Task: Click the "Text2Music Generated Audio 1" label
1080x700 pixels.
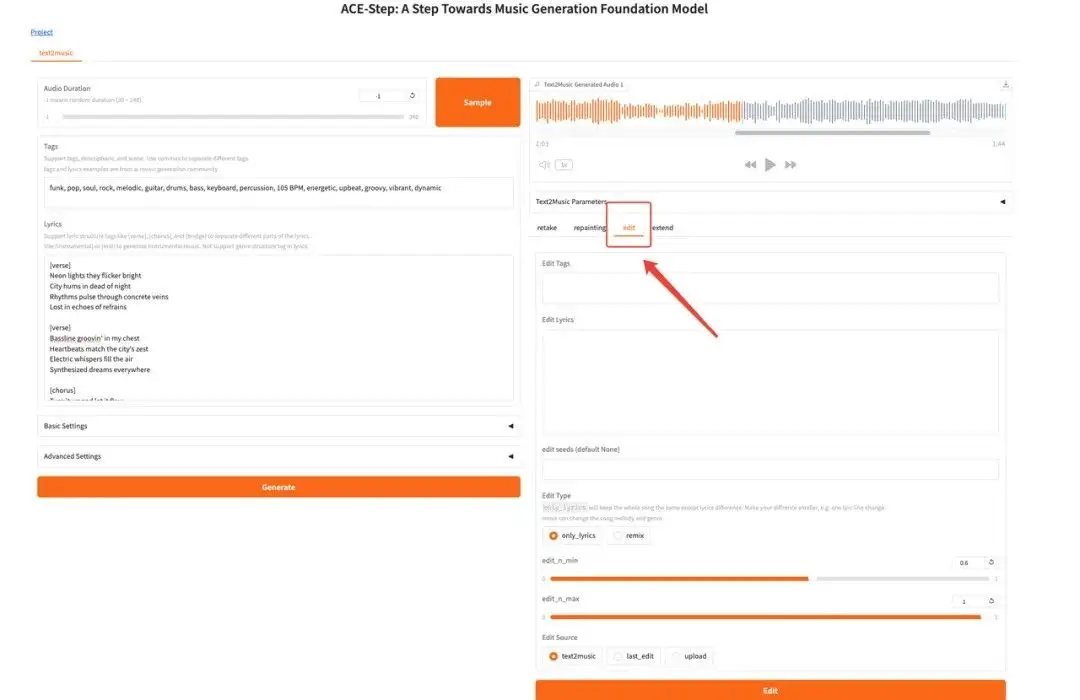Action: 583,85
